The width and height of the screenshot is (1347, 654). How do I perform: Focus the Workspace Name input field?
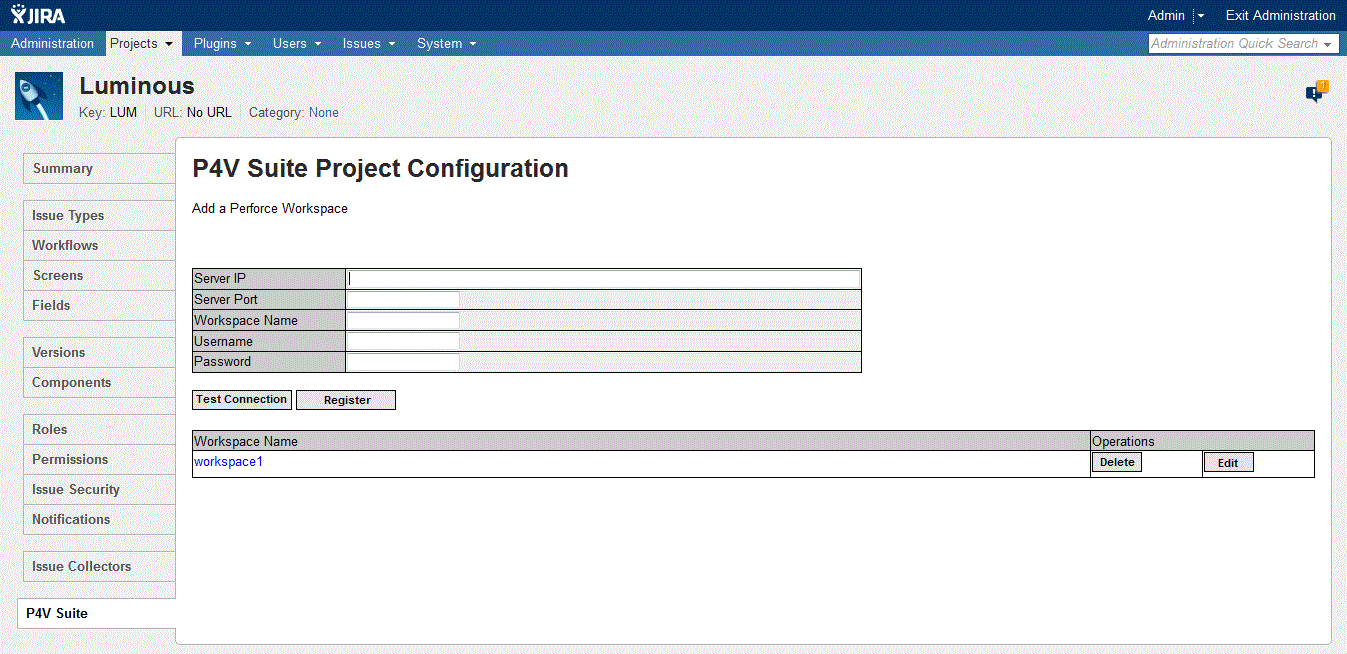pos(403,320)
